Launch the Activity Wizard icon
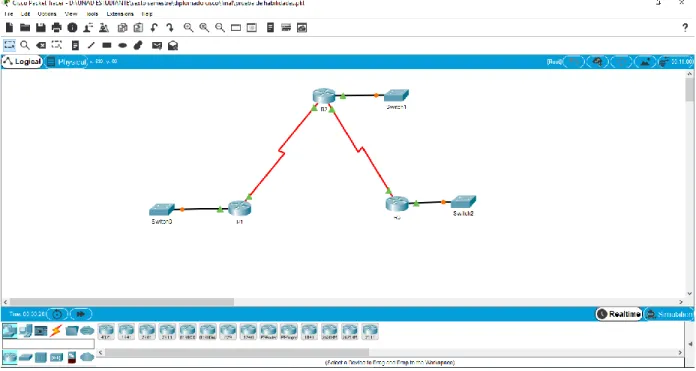 click(x=104, y=28)
